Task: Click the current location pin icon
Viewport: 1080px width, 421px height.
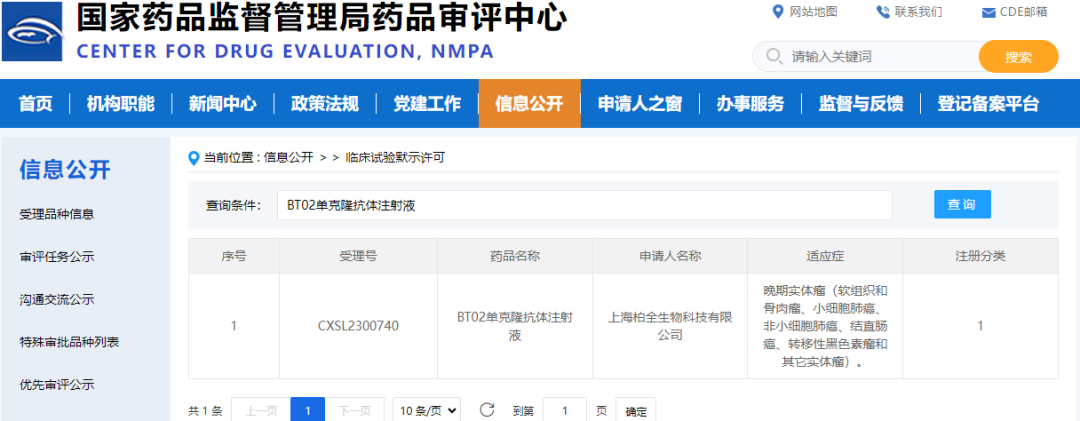Action: (x=194, y=158)
